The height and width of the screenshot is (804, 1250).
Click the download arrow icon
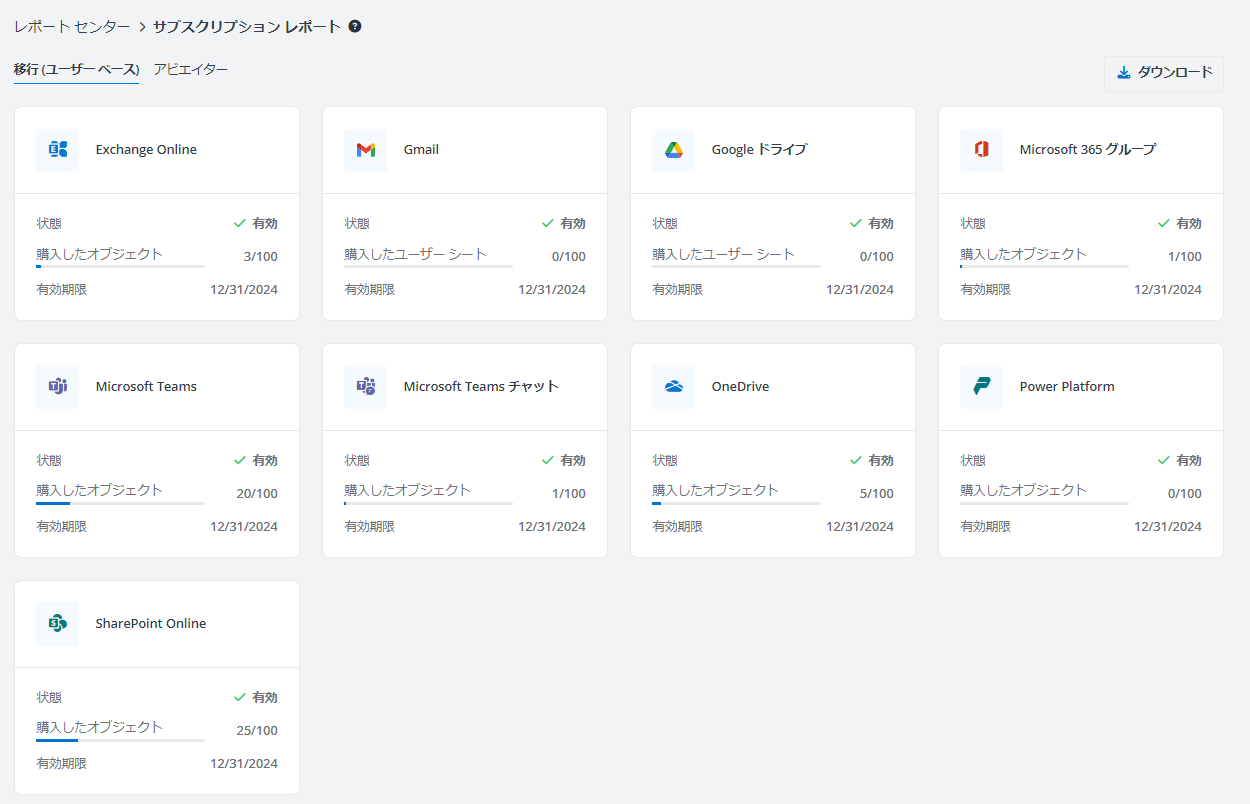coord(1124,72)
